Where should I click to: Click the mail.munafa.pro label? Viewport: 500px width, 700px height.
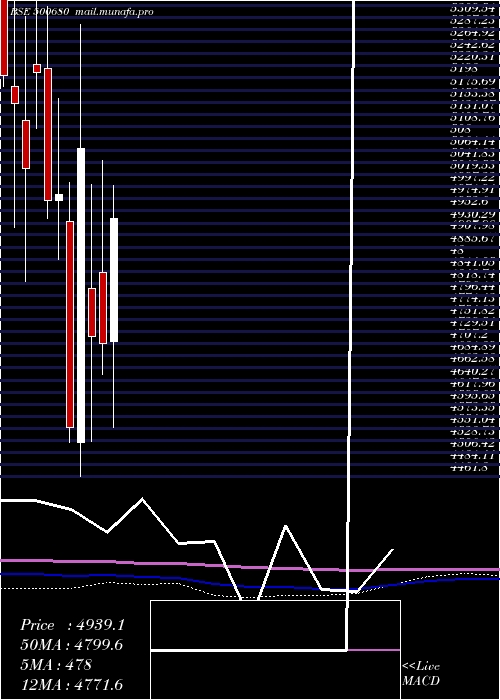(x=114, y=12)
